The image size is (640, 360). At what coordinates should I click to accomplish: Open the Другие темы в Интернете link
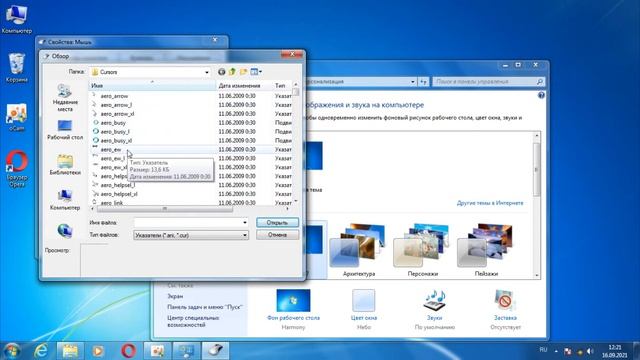[x=490, y=203]
